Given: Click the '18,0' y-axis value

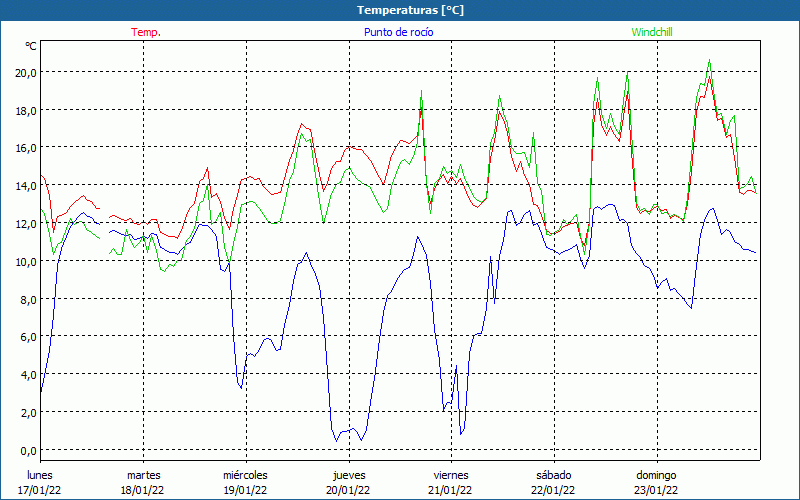Looking at the screenshot, I should 26,111.
